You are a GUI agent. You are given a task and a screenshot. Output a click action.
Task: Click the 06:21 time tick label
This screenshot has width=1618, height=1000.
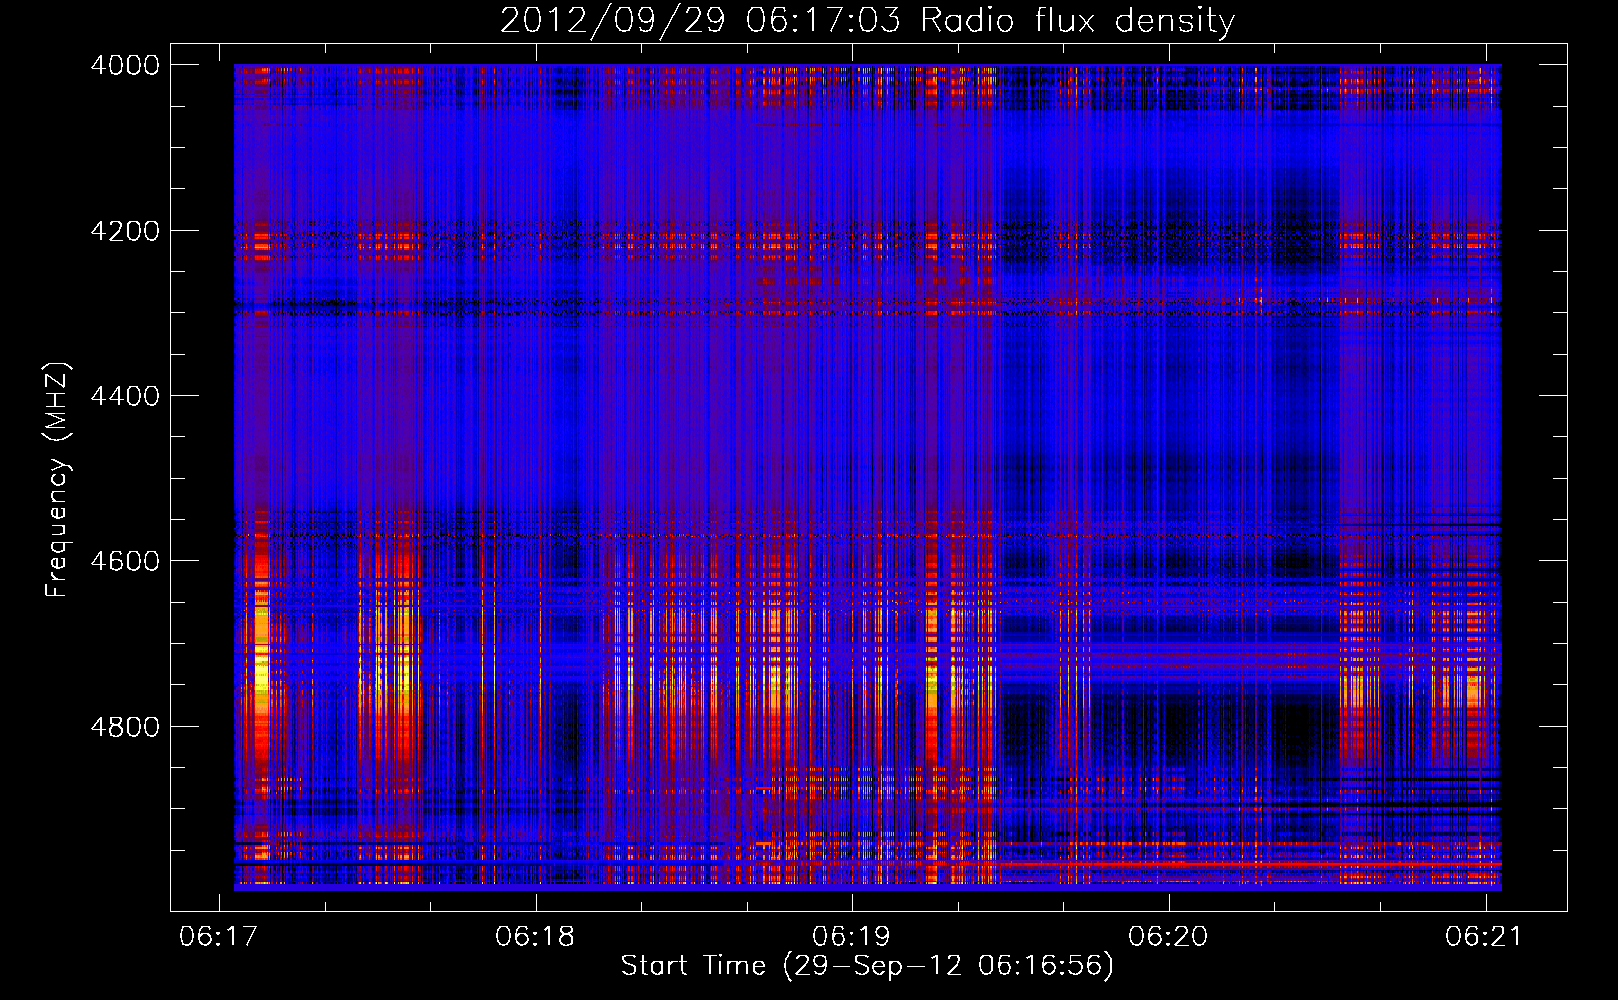pos(1484,937)
